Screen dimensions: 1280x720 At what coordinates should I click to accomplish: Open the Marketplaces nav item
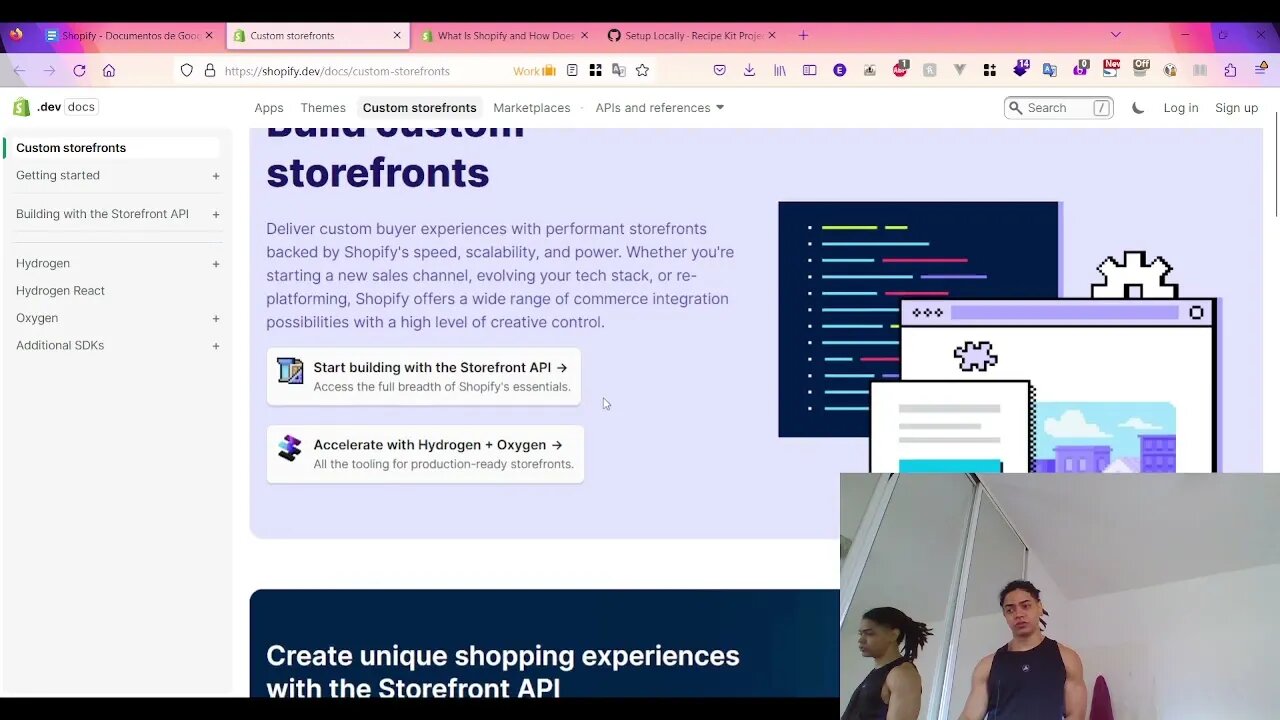point(532,108)
